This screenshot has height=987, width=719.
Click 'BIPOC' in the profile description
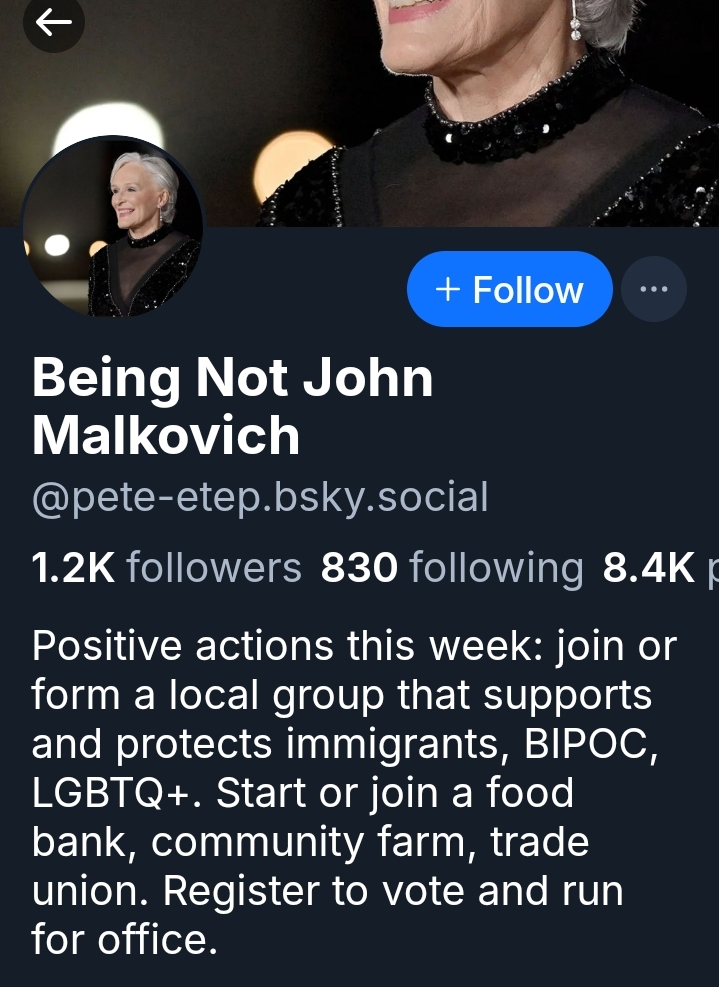coord(594,744)
